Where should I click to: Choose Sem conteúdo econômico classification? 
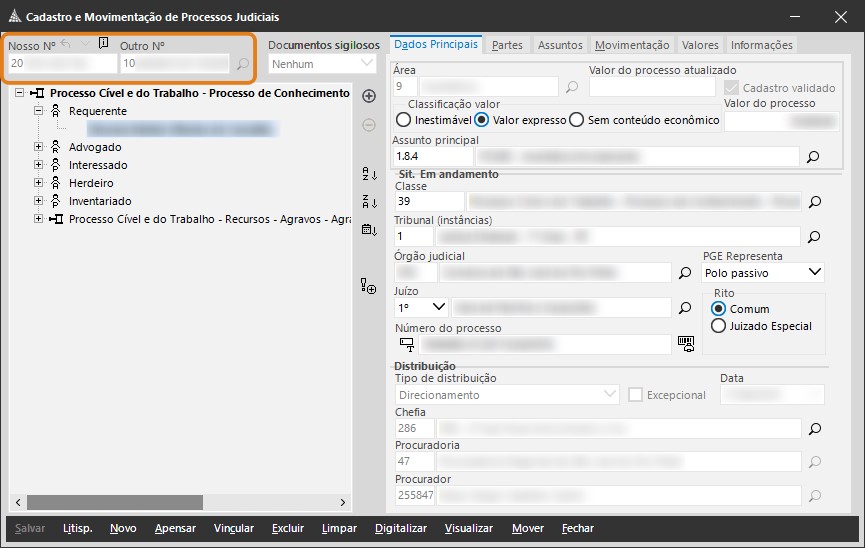[x=576, y=120]
